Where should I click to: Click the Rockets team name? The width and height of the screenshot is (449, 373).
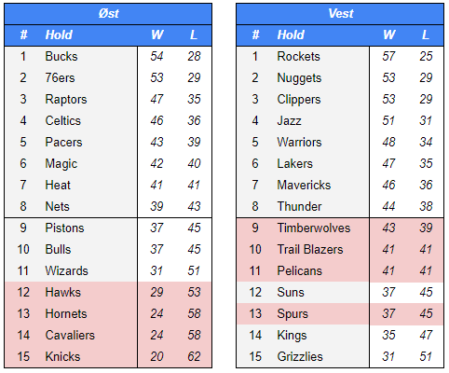298,56
